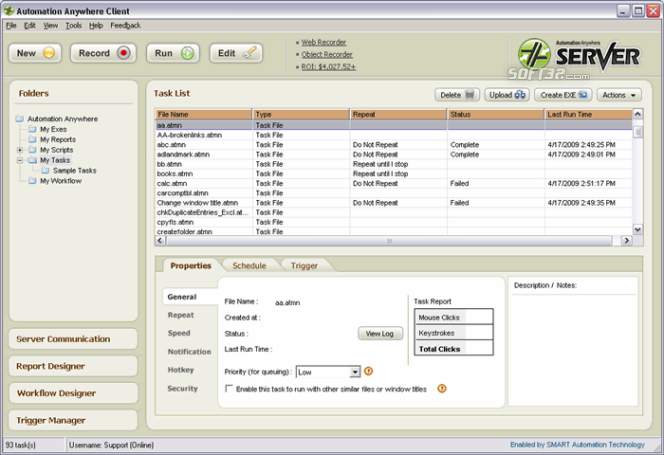Switch to the Trigger tab
The image size is (664, 455).
304,266
